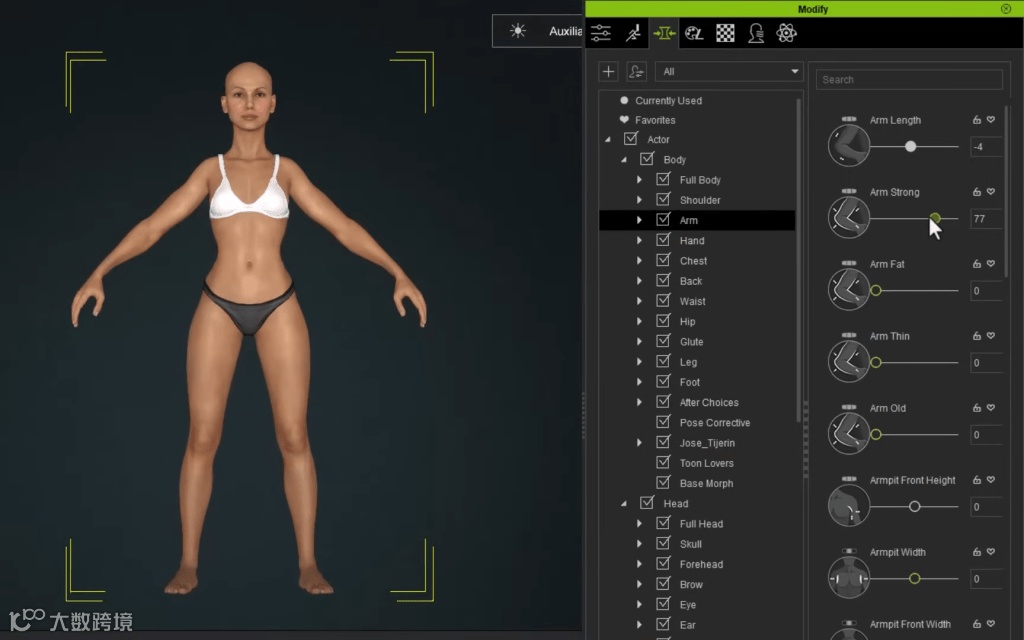
Task: Select the After Choices tree item
Action: [x=709, y=402]
